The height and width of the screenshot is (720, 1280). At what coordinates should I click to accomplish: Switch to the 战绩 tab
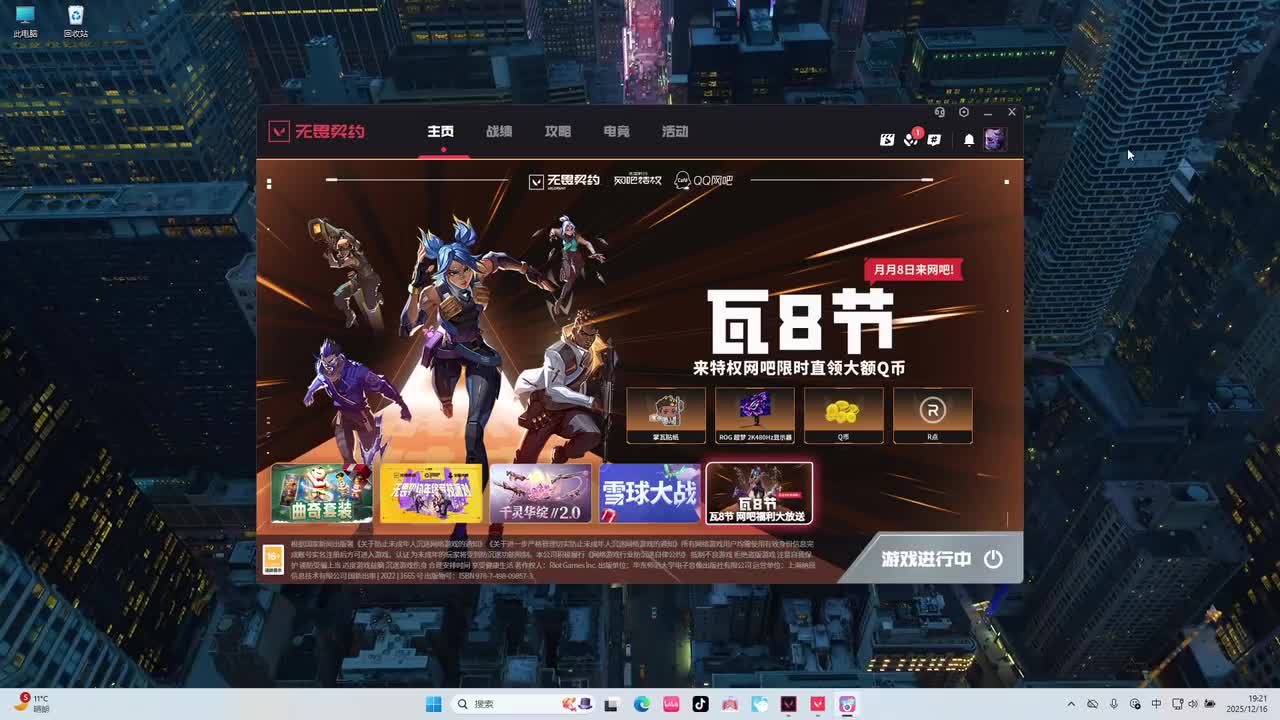coord(499,132)
